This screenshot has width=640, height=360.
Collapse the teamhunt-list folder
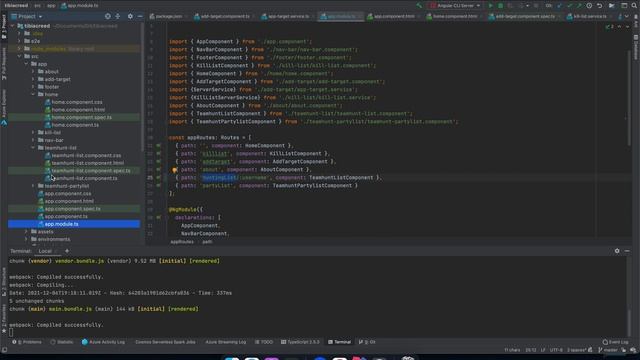(33, 148)
